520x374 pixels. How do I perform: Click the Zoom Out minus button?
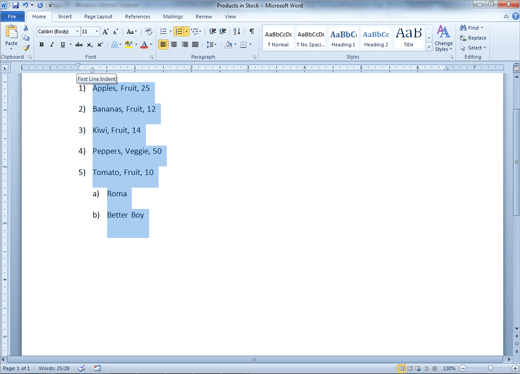463,368
